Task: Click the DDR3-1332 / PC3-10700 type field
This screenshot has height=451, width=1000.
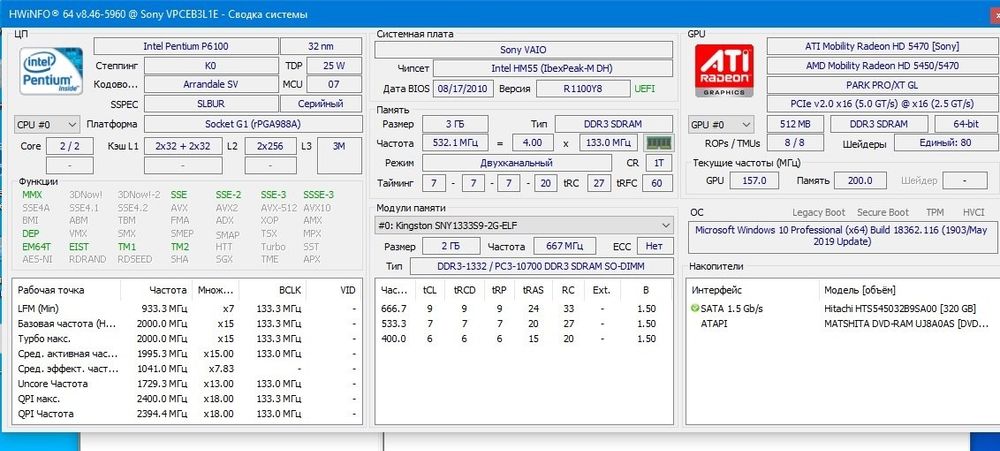Action: (541, 266)
